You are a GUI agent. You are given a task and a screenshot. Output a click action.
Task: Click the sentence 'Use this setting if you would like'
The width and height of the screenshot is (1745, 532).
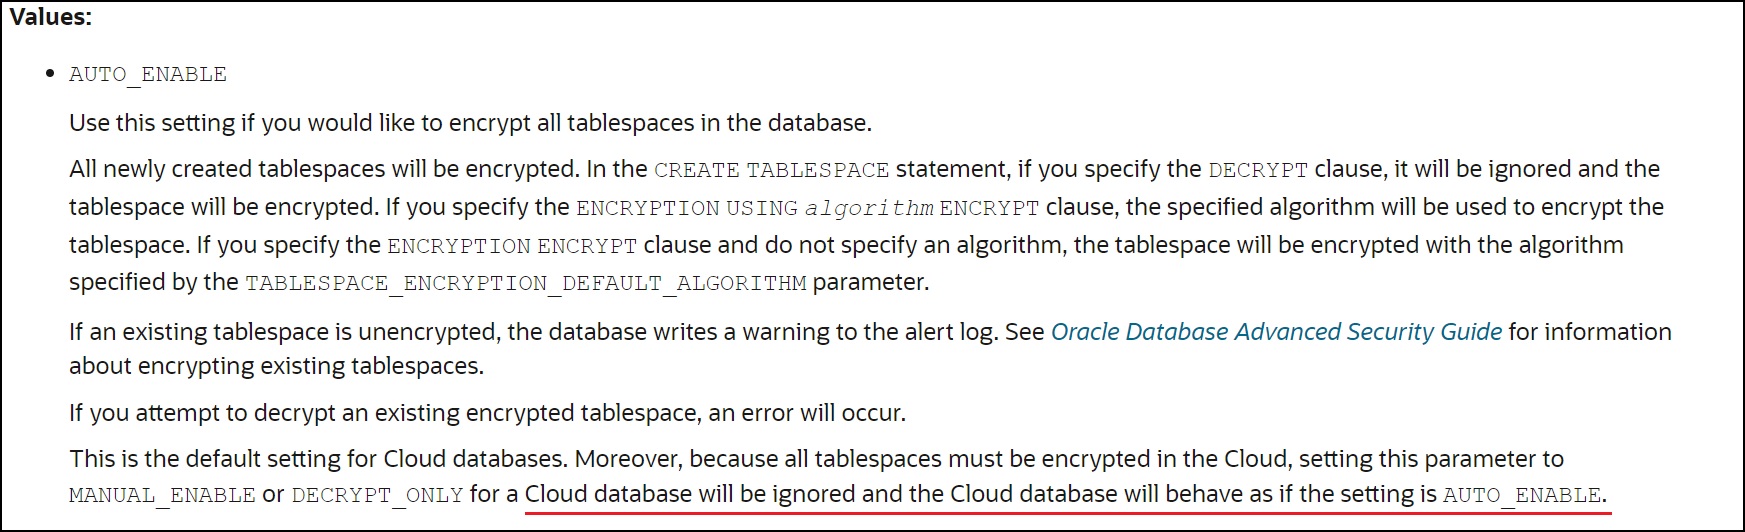click(471, 123)
